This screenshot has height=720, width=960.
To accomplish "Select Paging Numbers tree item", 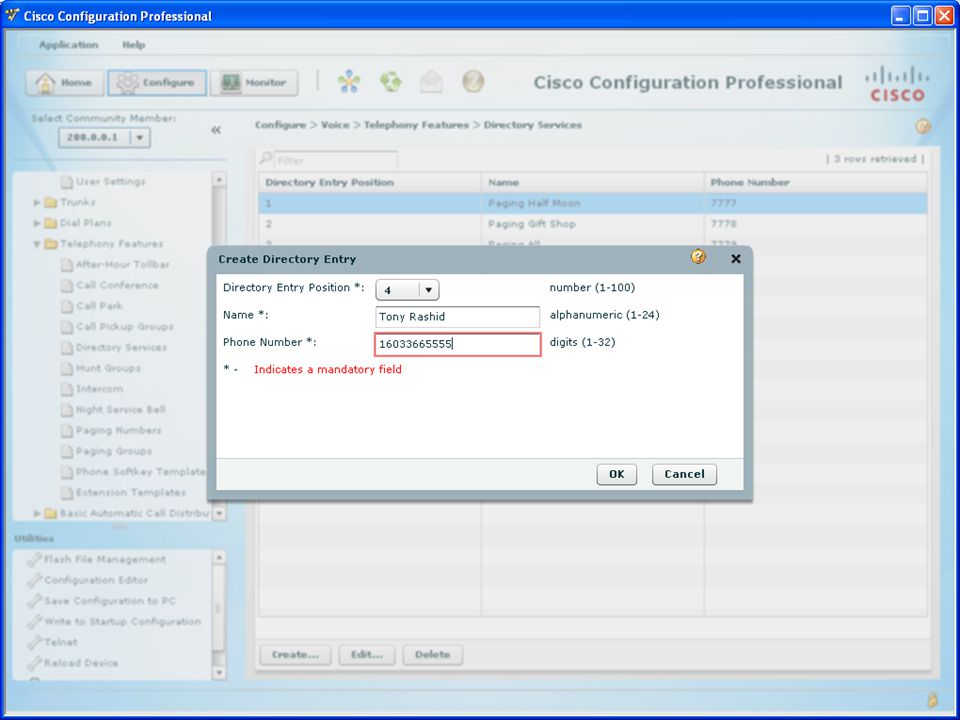I will click(x=111, y=431).
